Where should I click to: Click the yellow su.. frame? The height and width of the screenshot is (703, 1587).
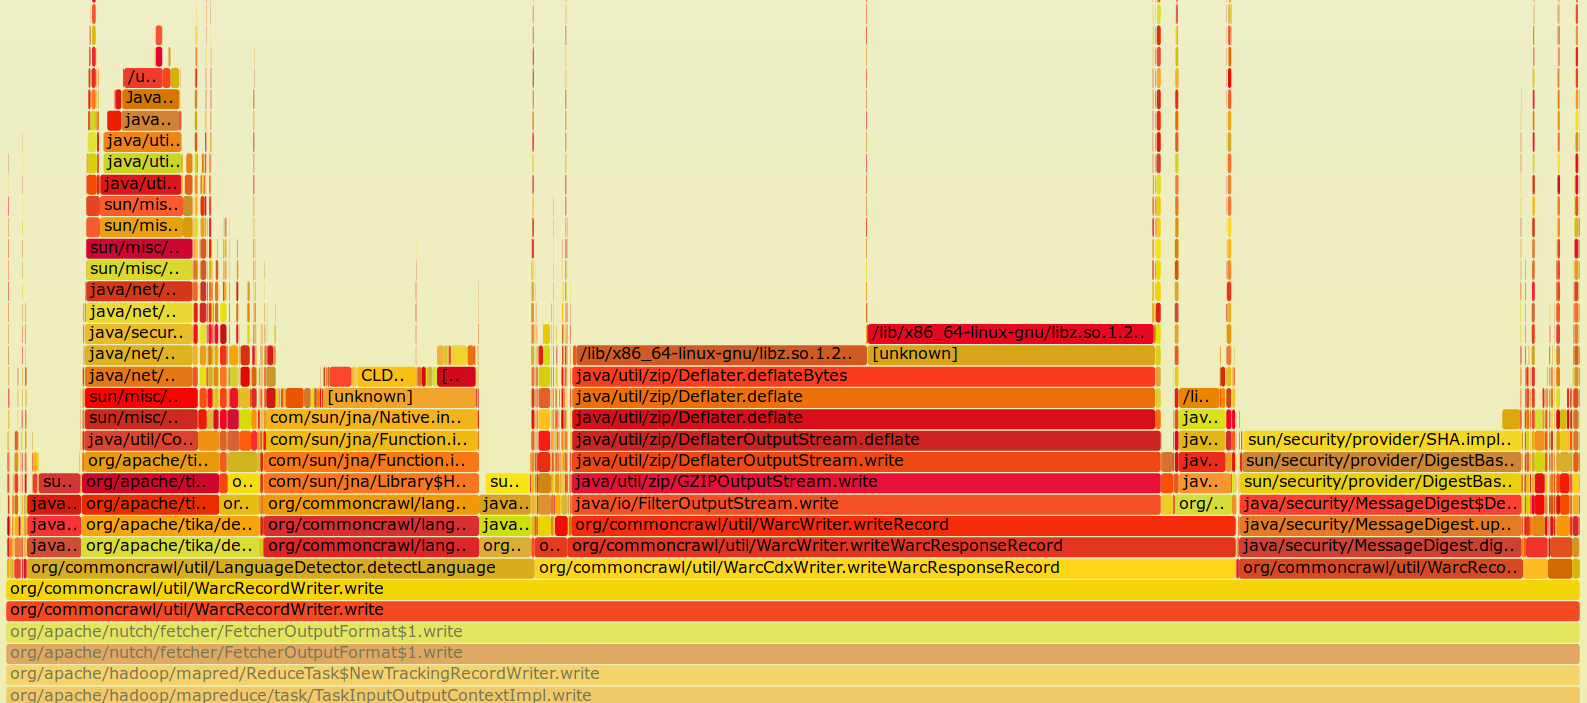coord(507,482)
